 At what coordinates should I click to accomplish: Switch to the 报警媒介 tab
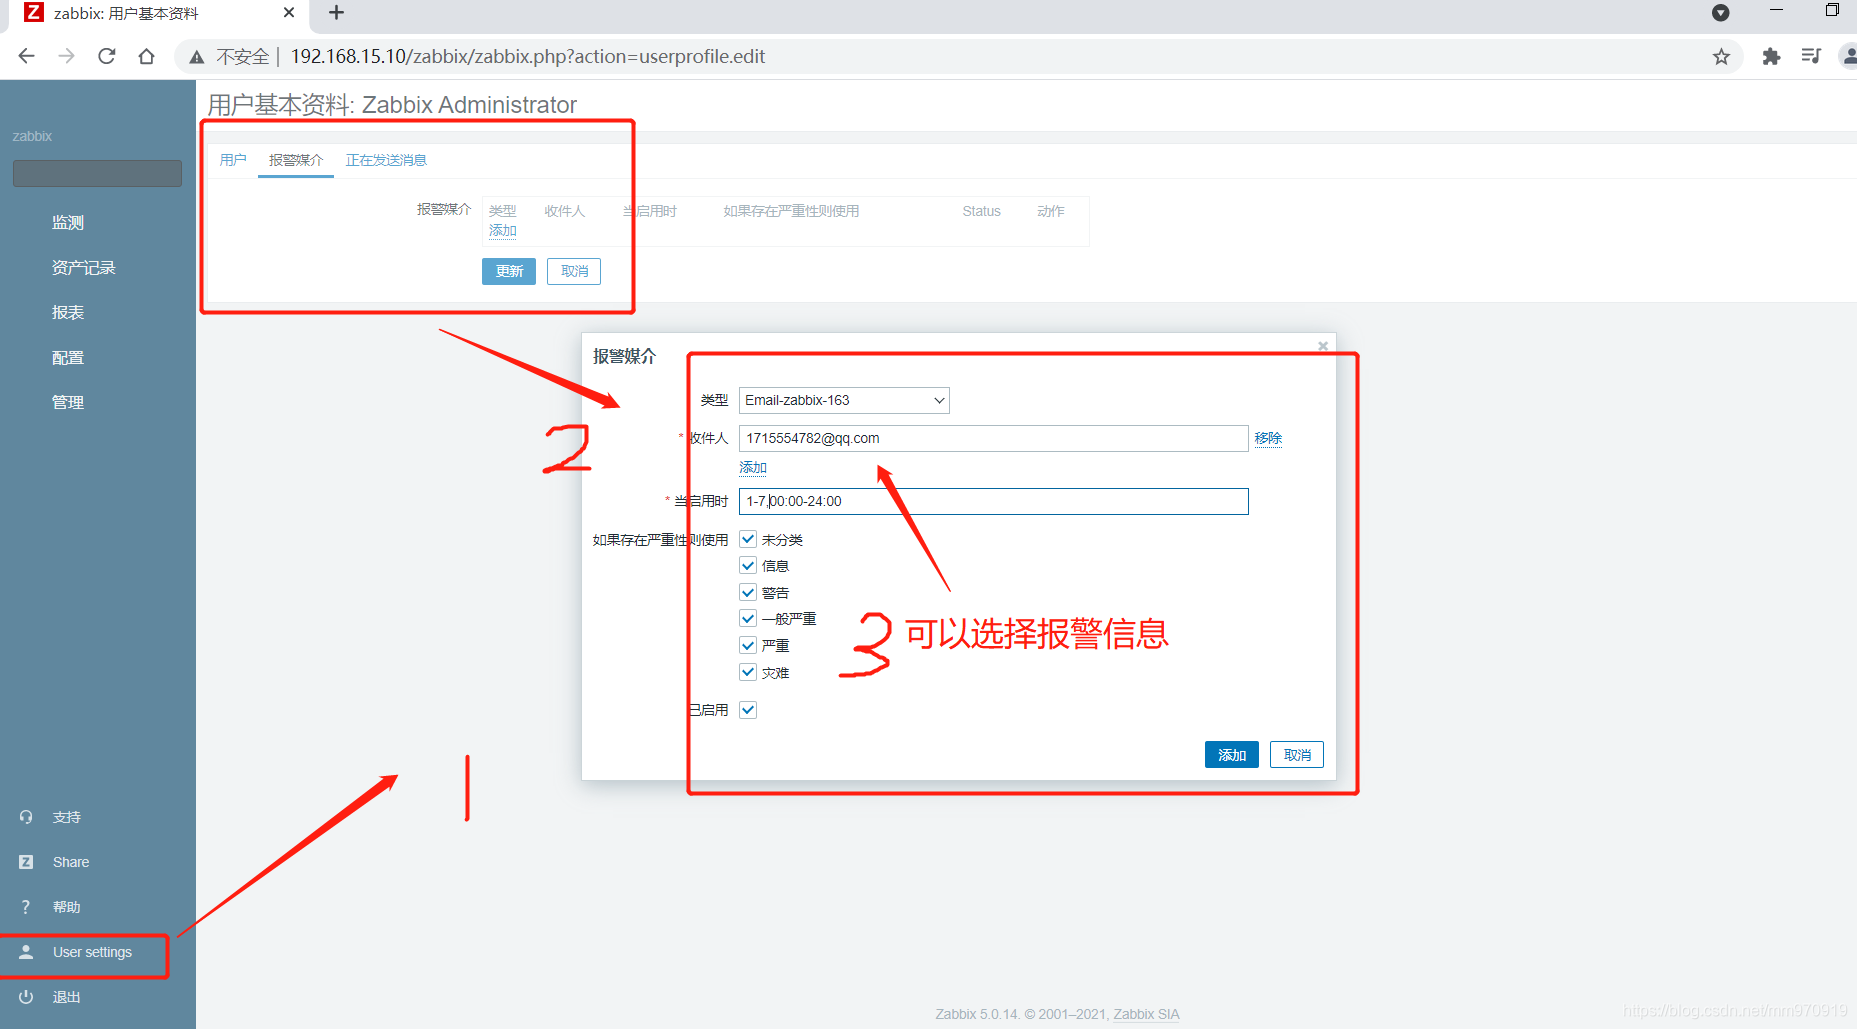pos(296,160)
